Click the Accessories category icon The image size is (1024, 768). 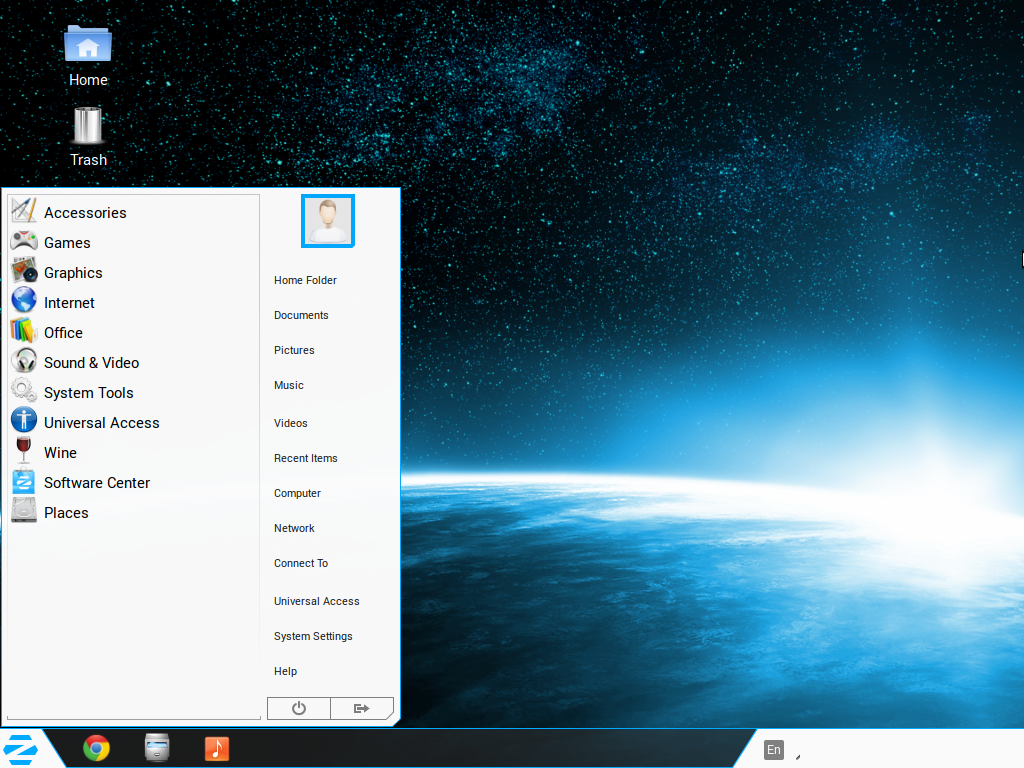(x=24, y=210)
